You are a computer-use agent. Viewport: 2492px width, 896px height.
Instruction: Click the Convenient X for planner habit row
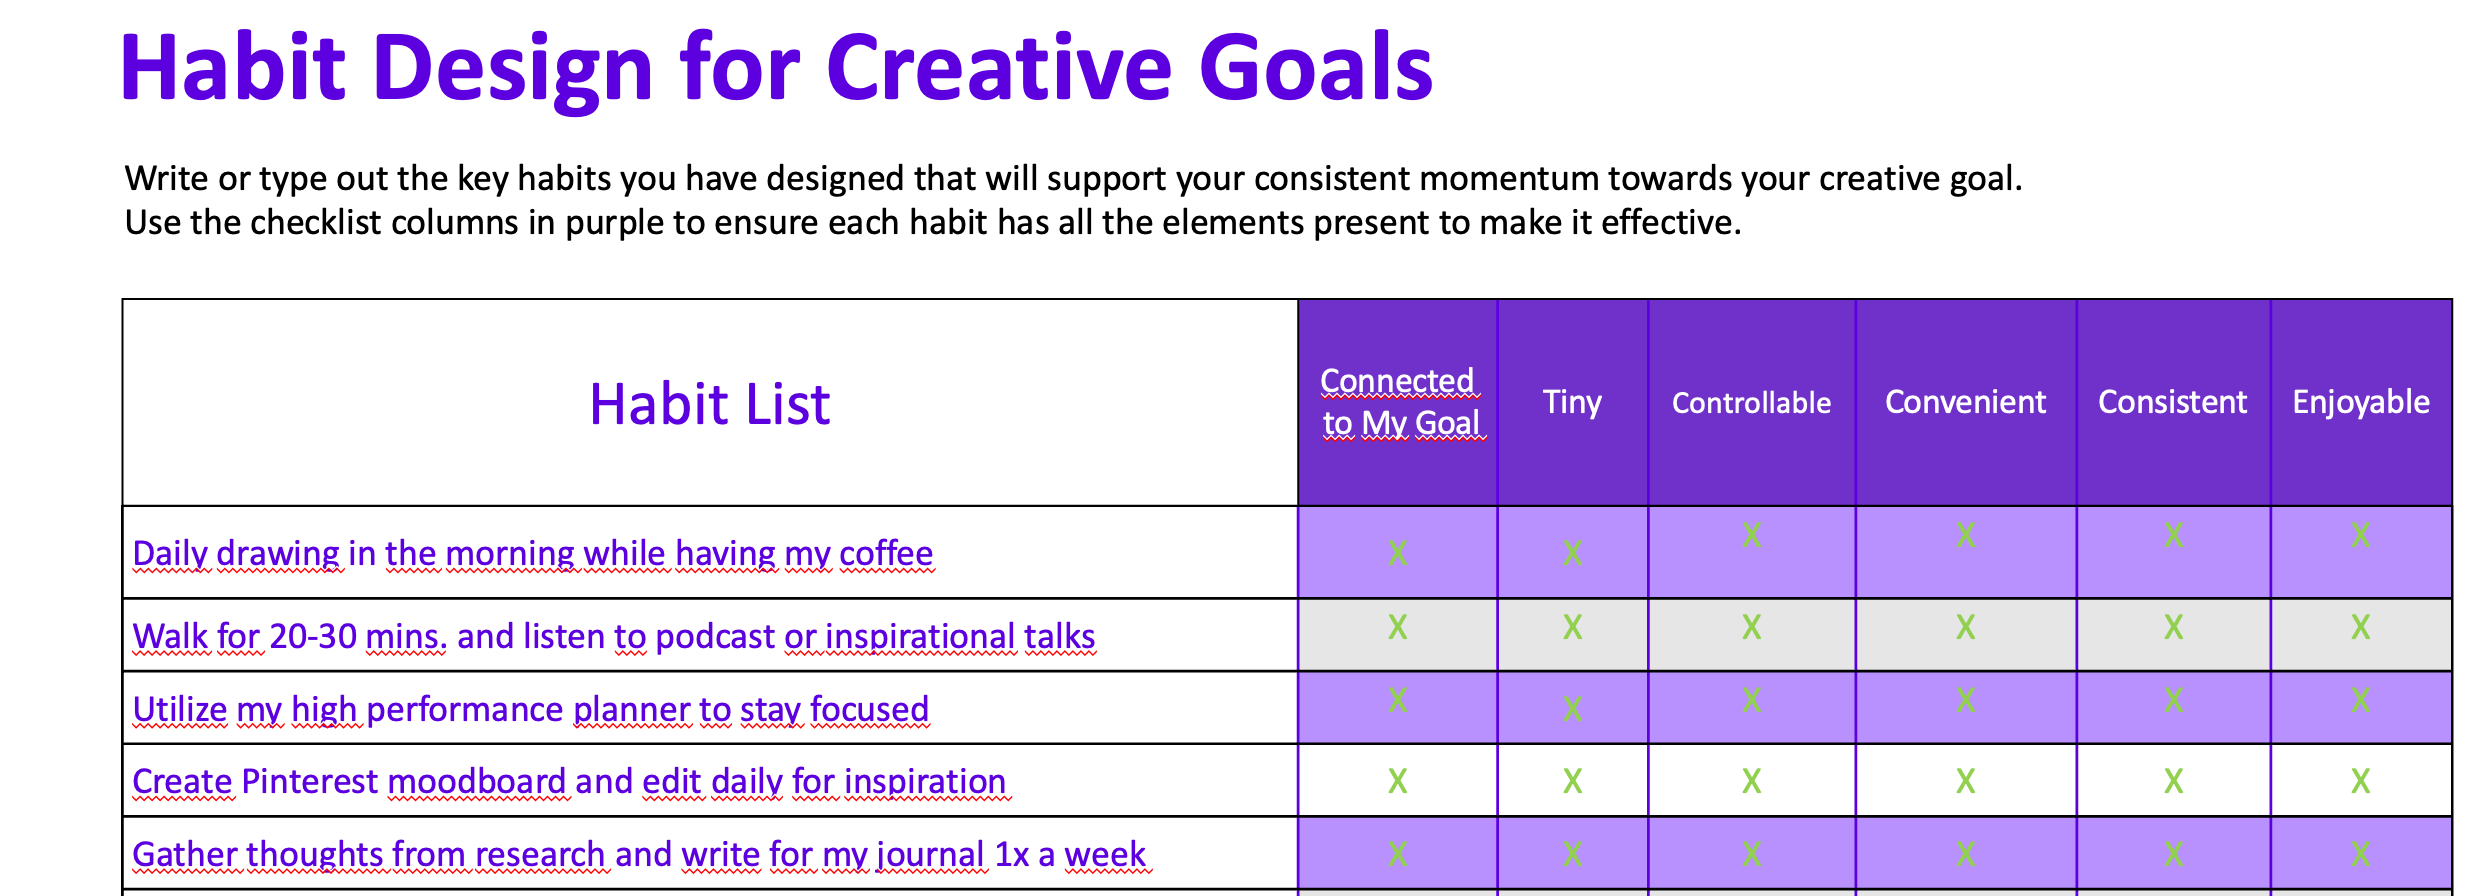tap(1965, 700)
